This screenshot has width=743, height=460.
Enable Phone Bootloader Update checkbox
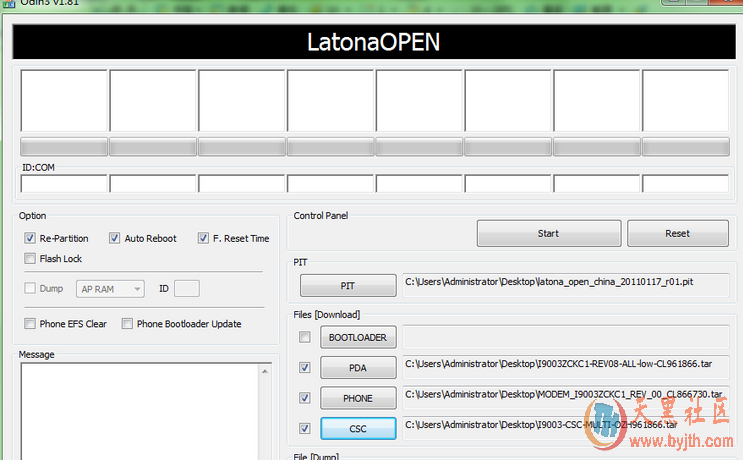pos(127,324)
